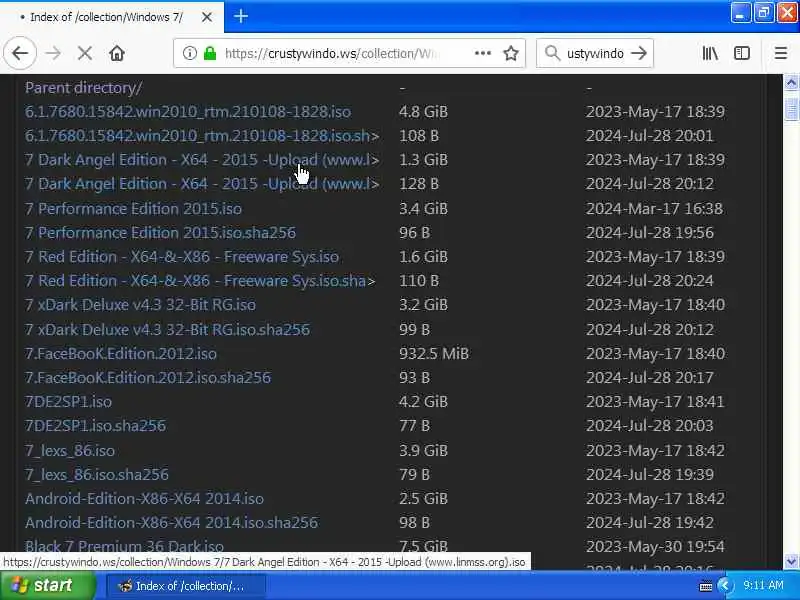Click the 9:11 AM taskbar clock

pyautogui.click(x=763, y=585)
